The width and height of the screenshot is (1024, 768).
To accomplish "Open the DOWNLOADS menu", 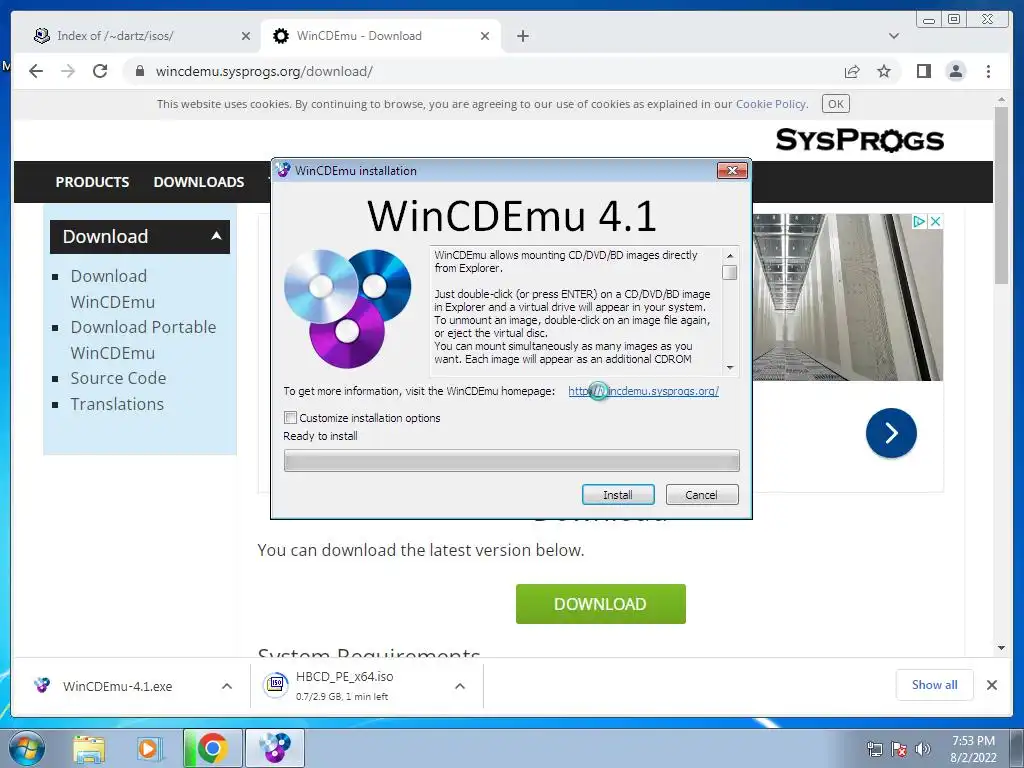I will pyautogui.click(x=199, y=182).
